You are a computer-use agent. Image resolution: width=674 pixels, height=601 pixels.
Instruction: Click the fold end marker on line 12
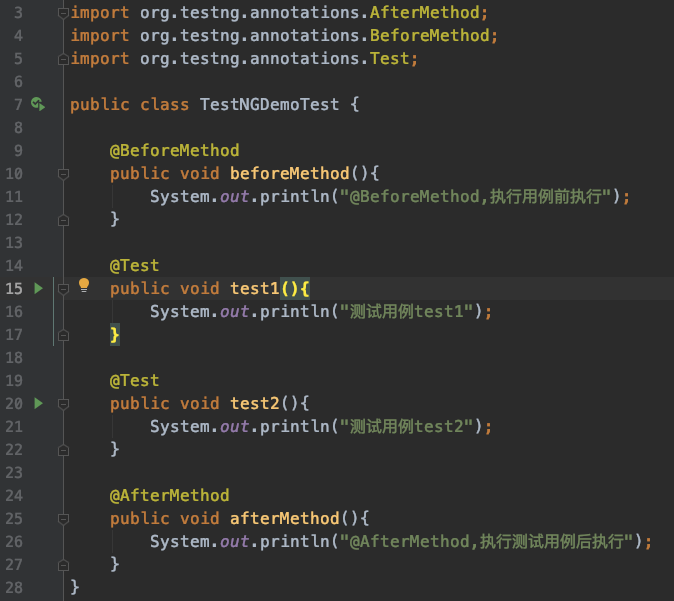point(63,221)
